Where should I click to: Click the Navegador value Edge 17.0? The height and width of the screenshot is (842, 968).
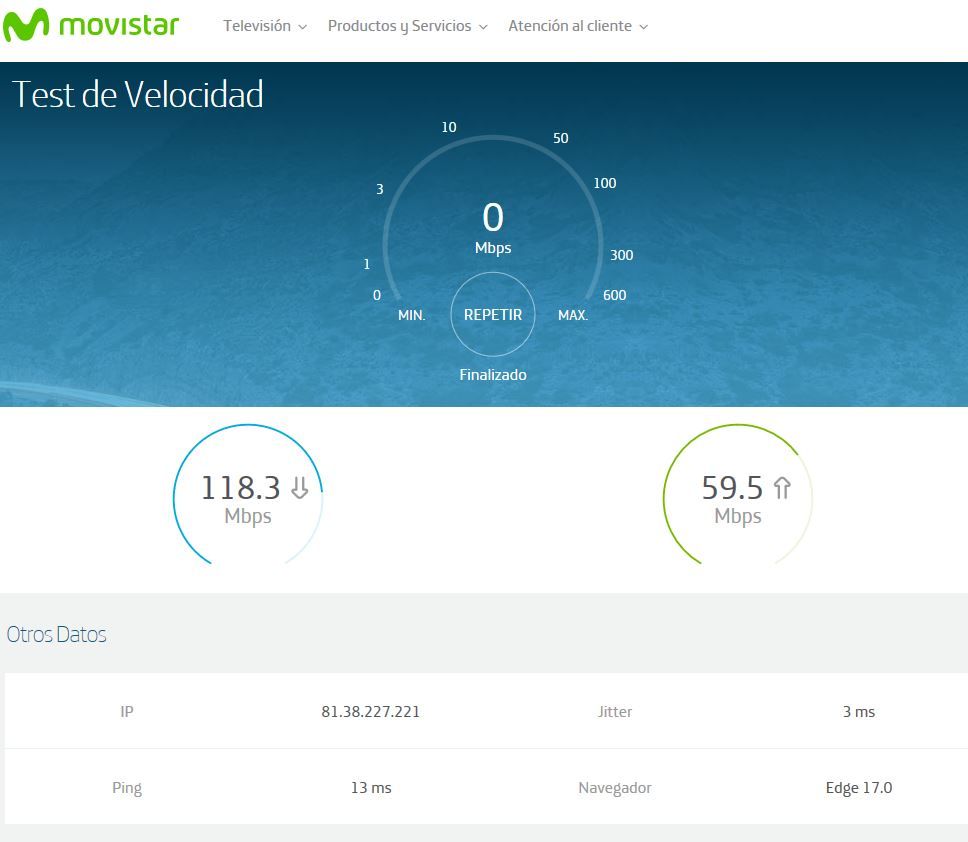coord(858,788)
